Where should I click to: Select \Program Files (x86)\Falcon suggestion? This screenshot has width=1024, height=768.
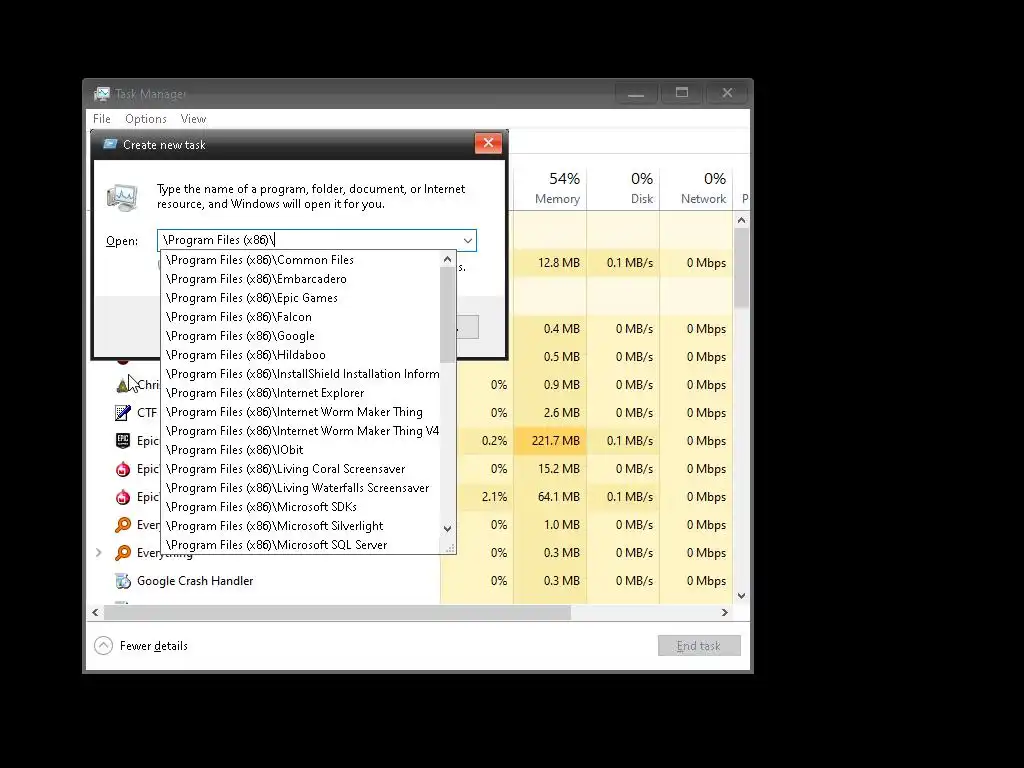coord(300,317)
